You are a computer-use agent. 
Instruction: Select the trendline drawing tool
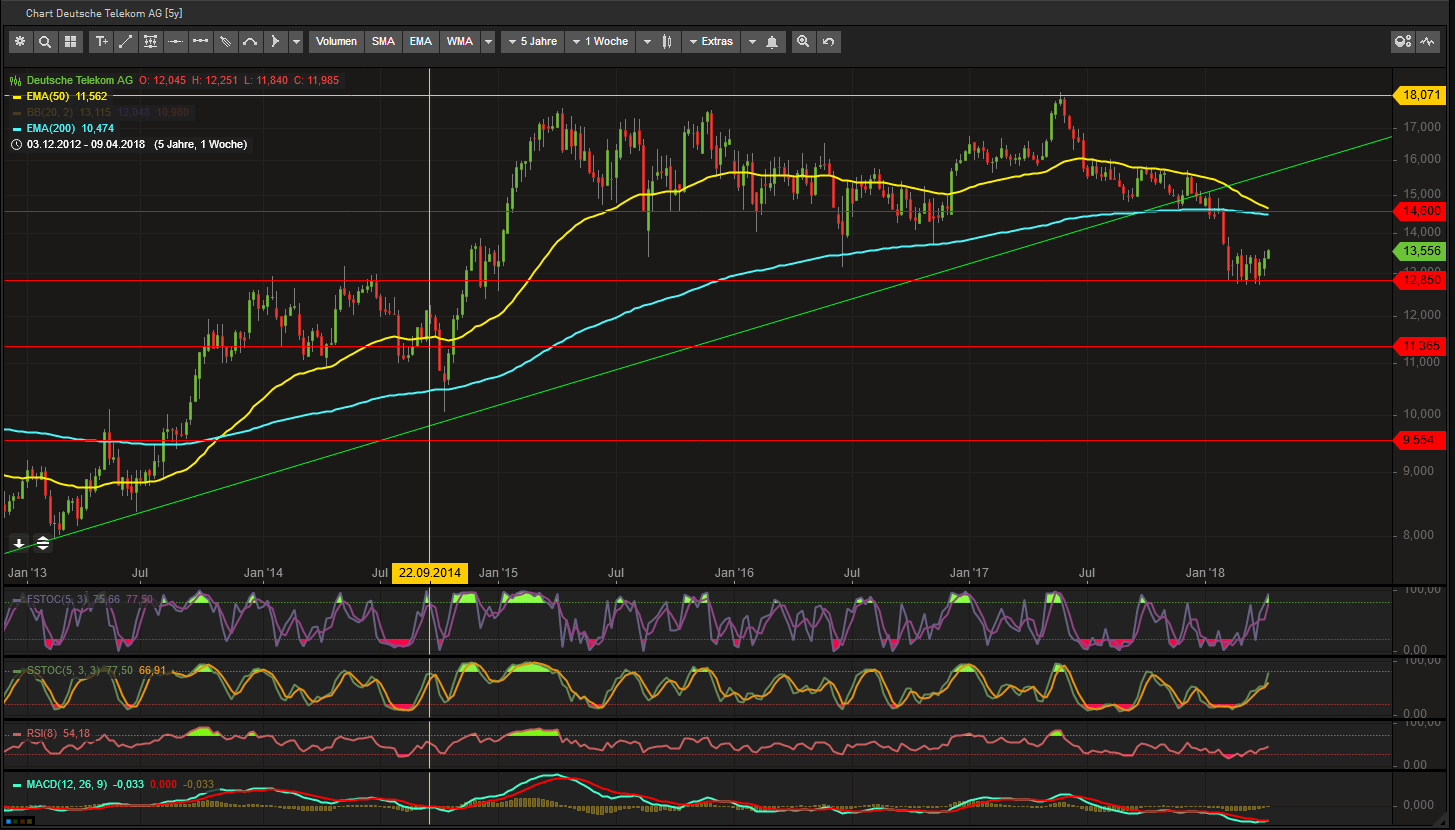click(x=124, y=41)
